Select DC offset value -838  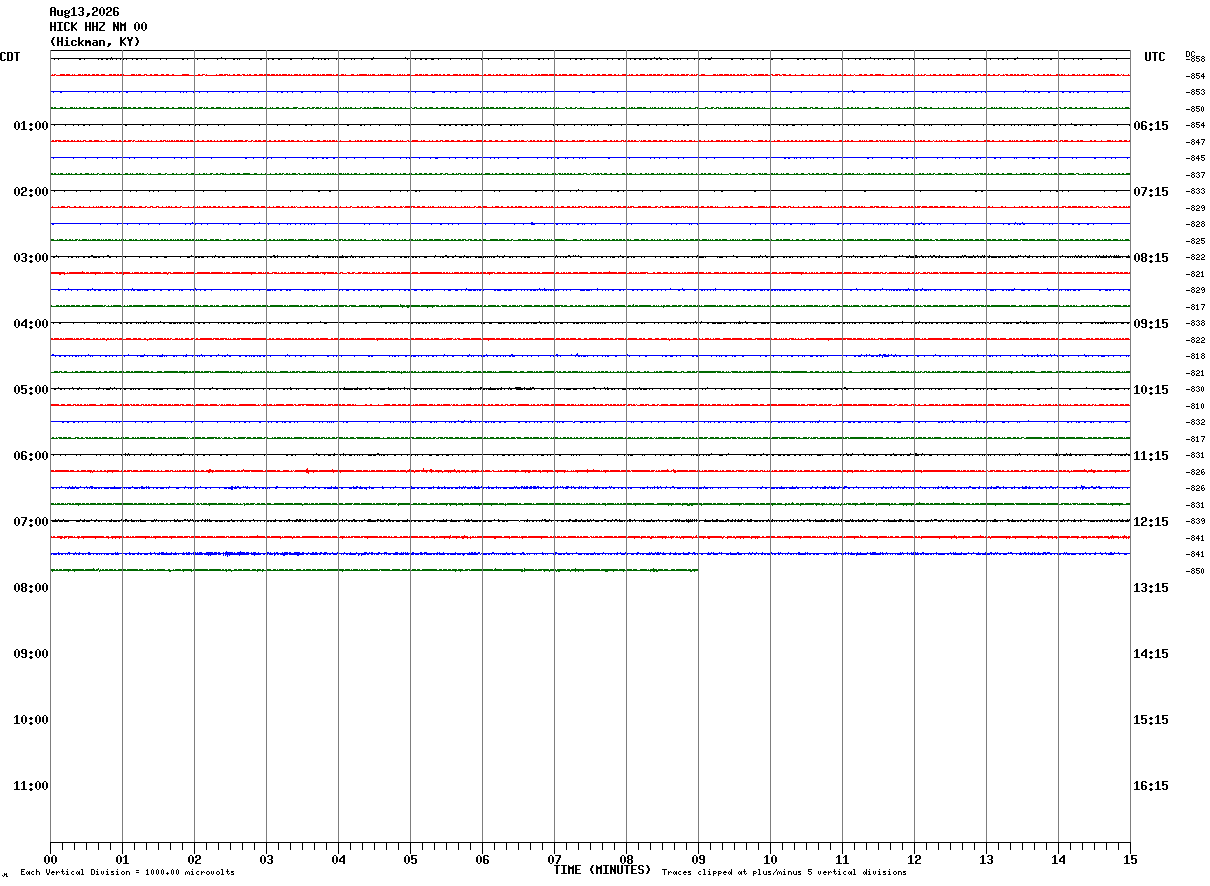click(x=1196, y=324)
